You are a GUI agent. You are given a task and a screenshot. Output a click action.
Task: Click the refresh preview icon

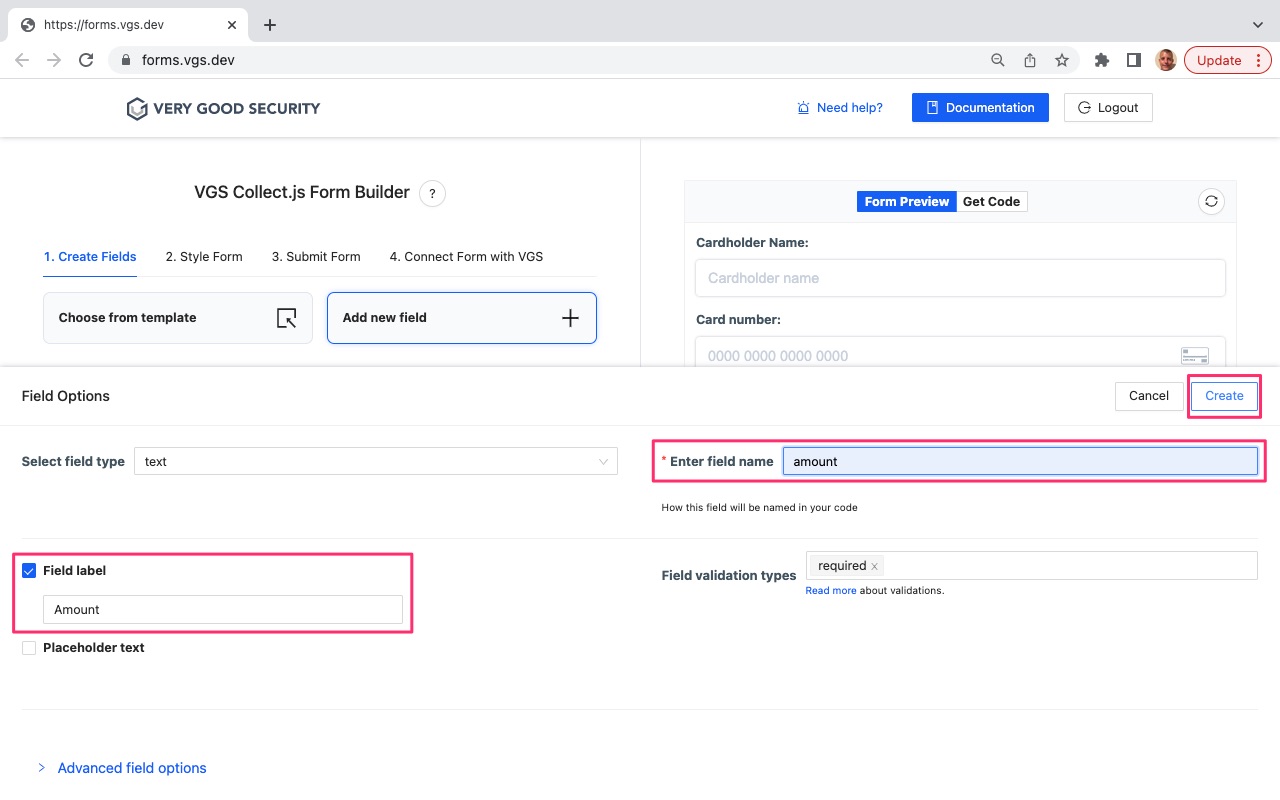1211,201
